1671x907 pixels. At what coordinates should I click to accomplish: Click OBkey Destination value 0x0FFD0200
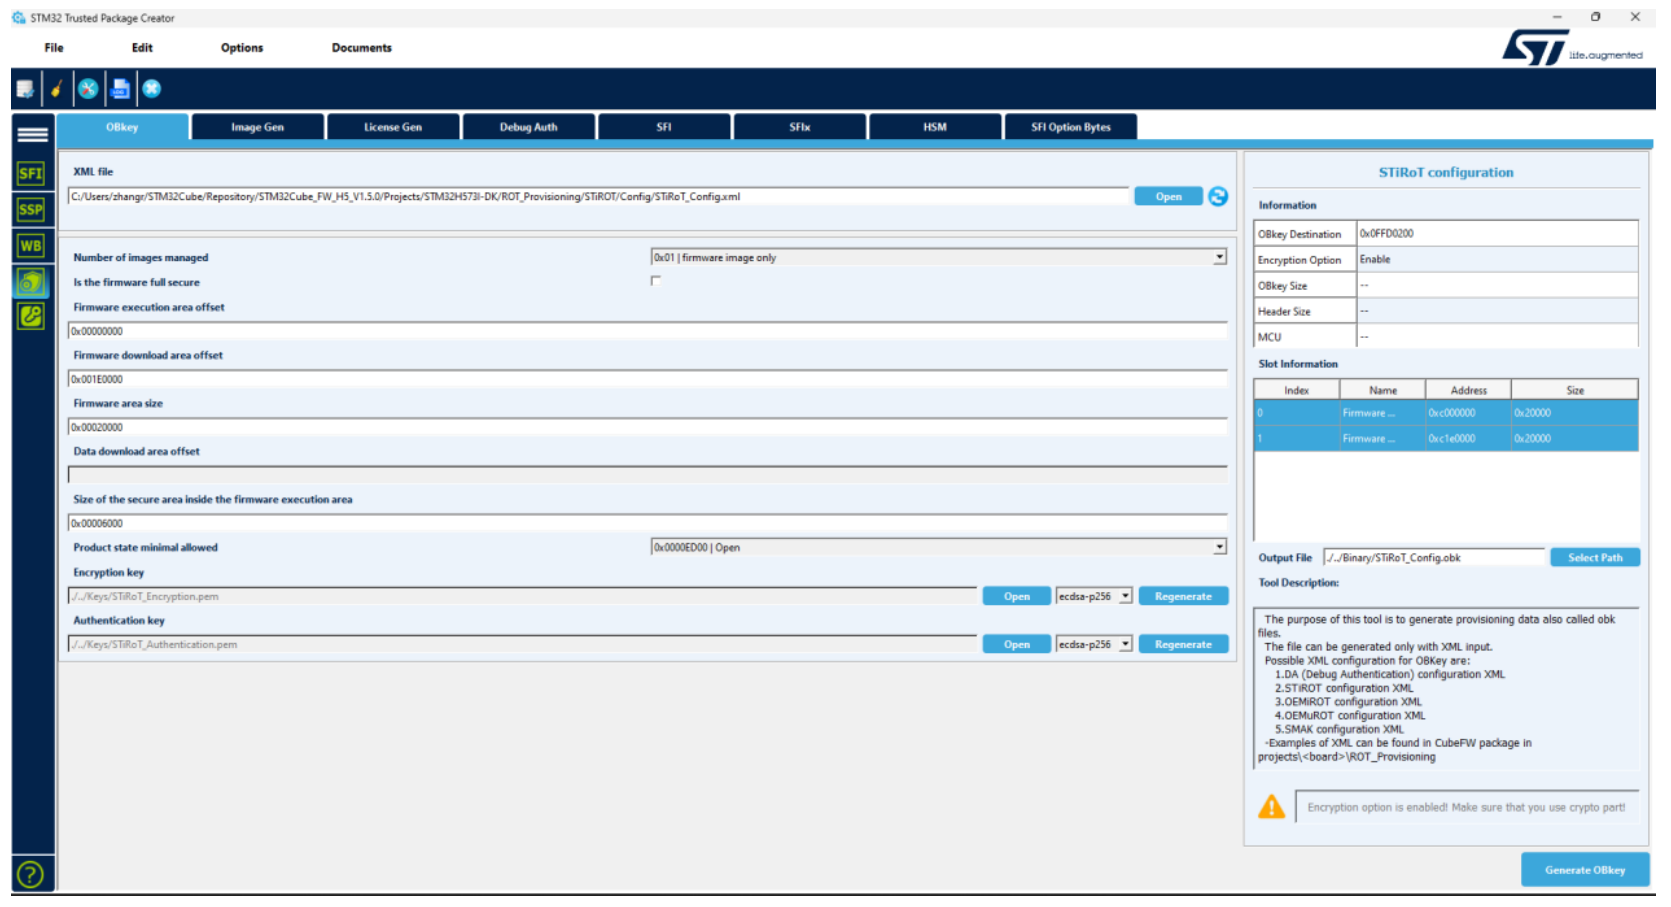pyautogui.click(x=1497, y=233)
